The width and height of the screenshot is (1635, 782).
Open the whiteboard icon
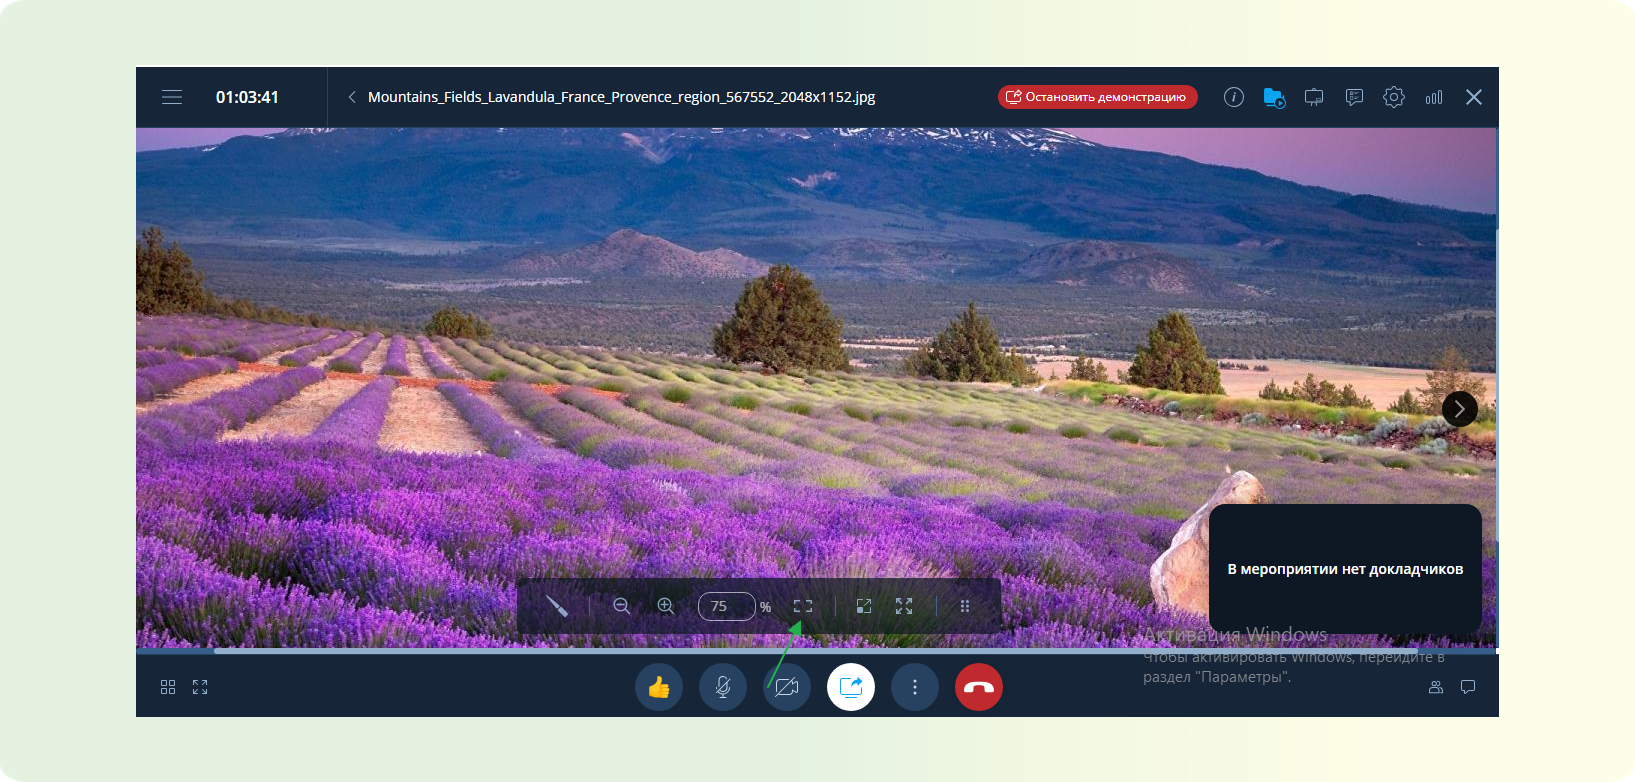[x=1314, y=97]
